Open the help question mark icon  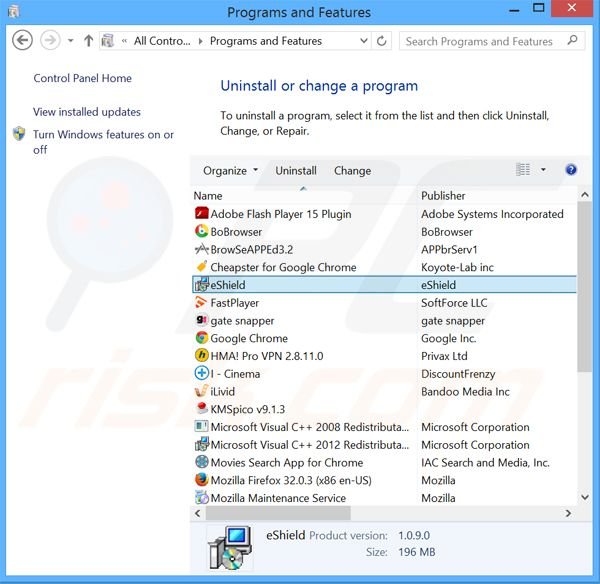(571, 170)
